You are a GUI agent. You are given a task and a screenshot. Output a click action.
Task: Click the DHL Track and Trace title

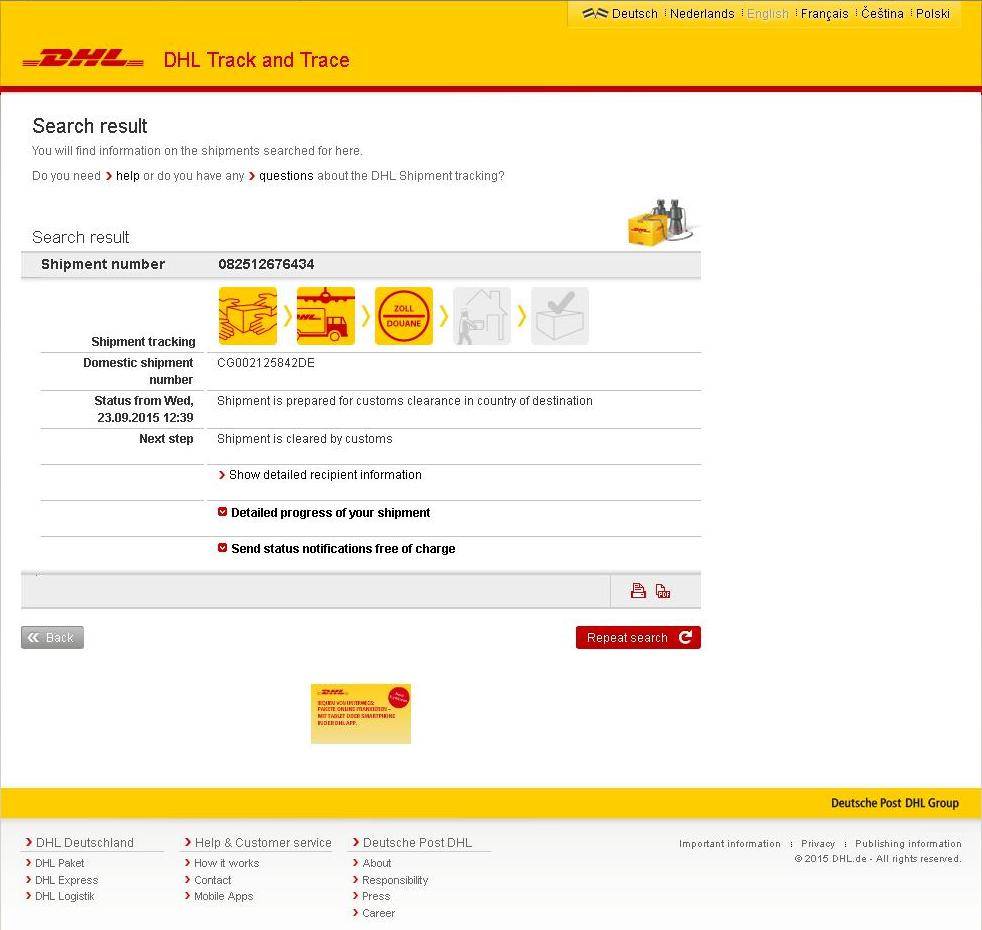pos(256,59)
